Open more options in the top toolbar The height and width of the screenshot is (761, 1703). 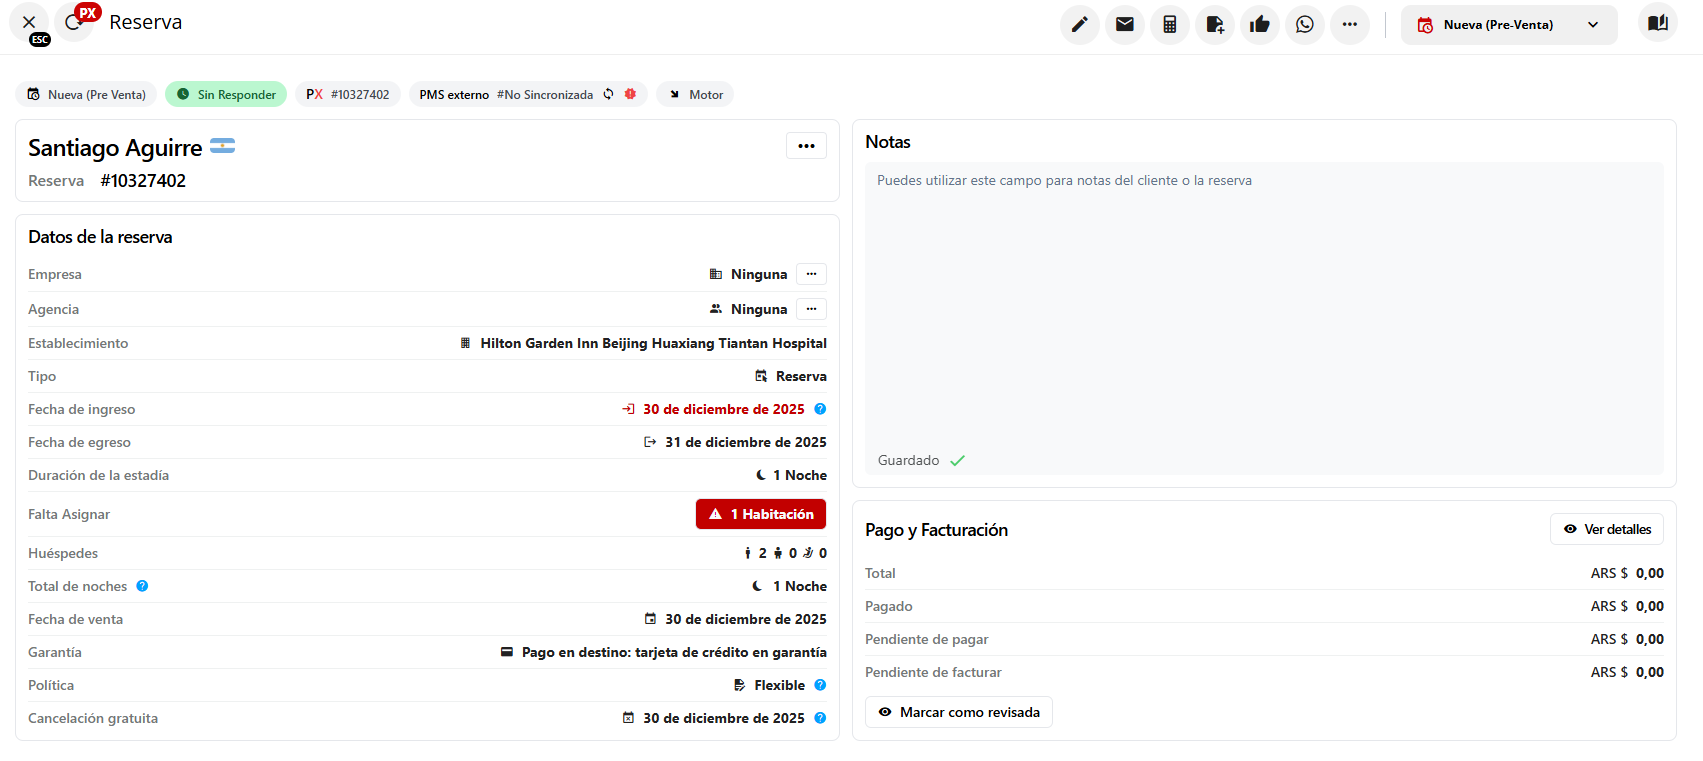point(1349,25)
